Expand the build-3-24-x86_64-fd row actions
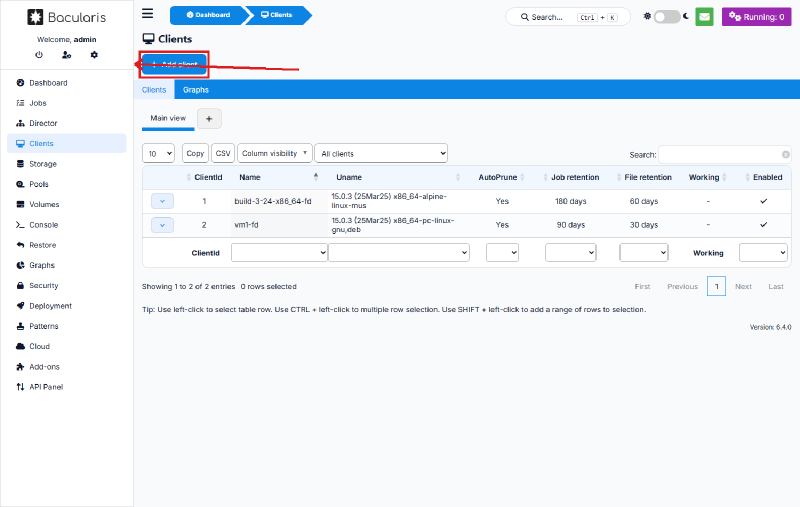 point(162,201)
